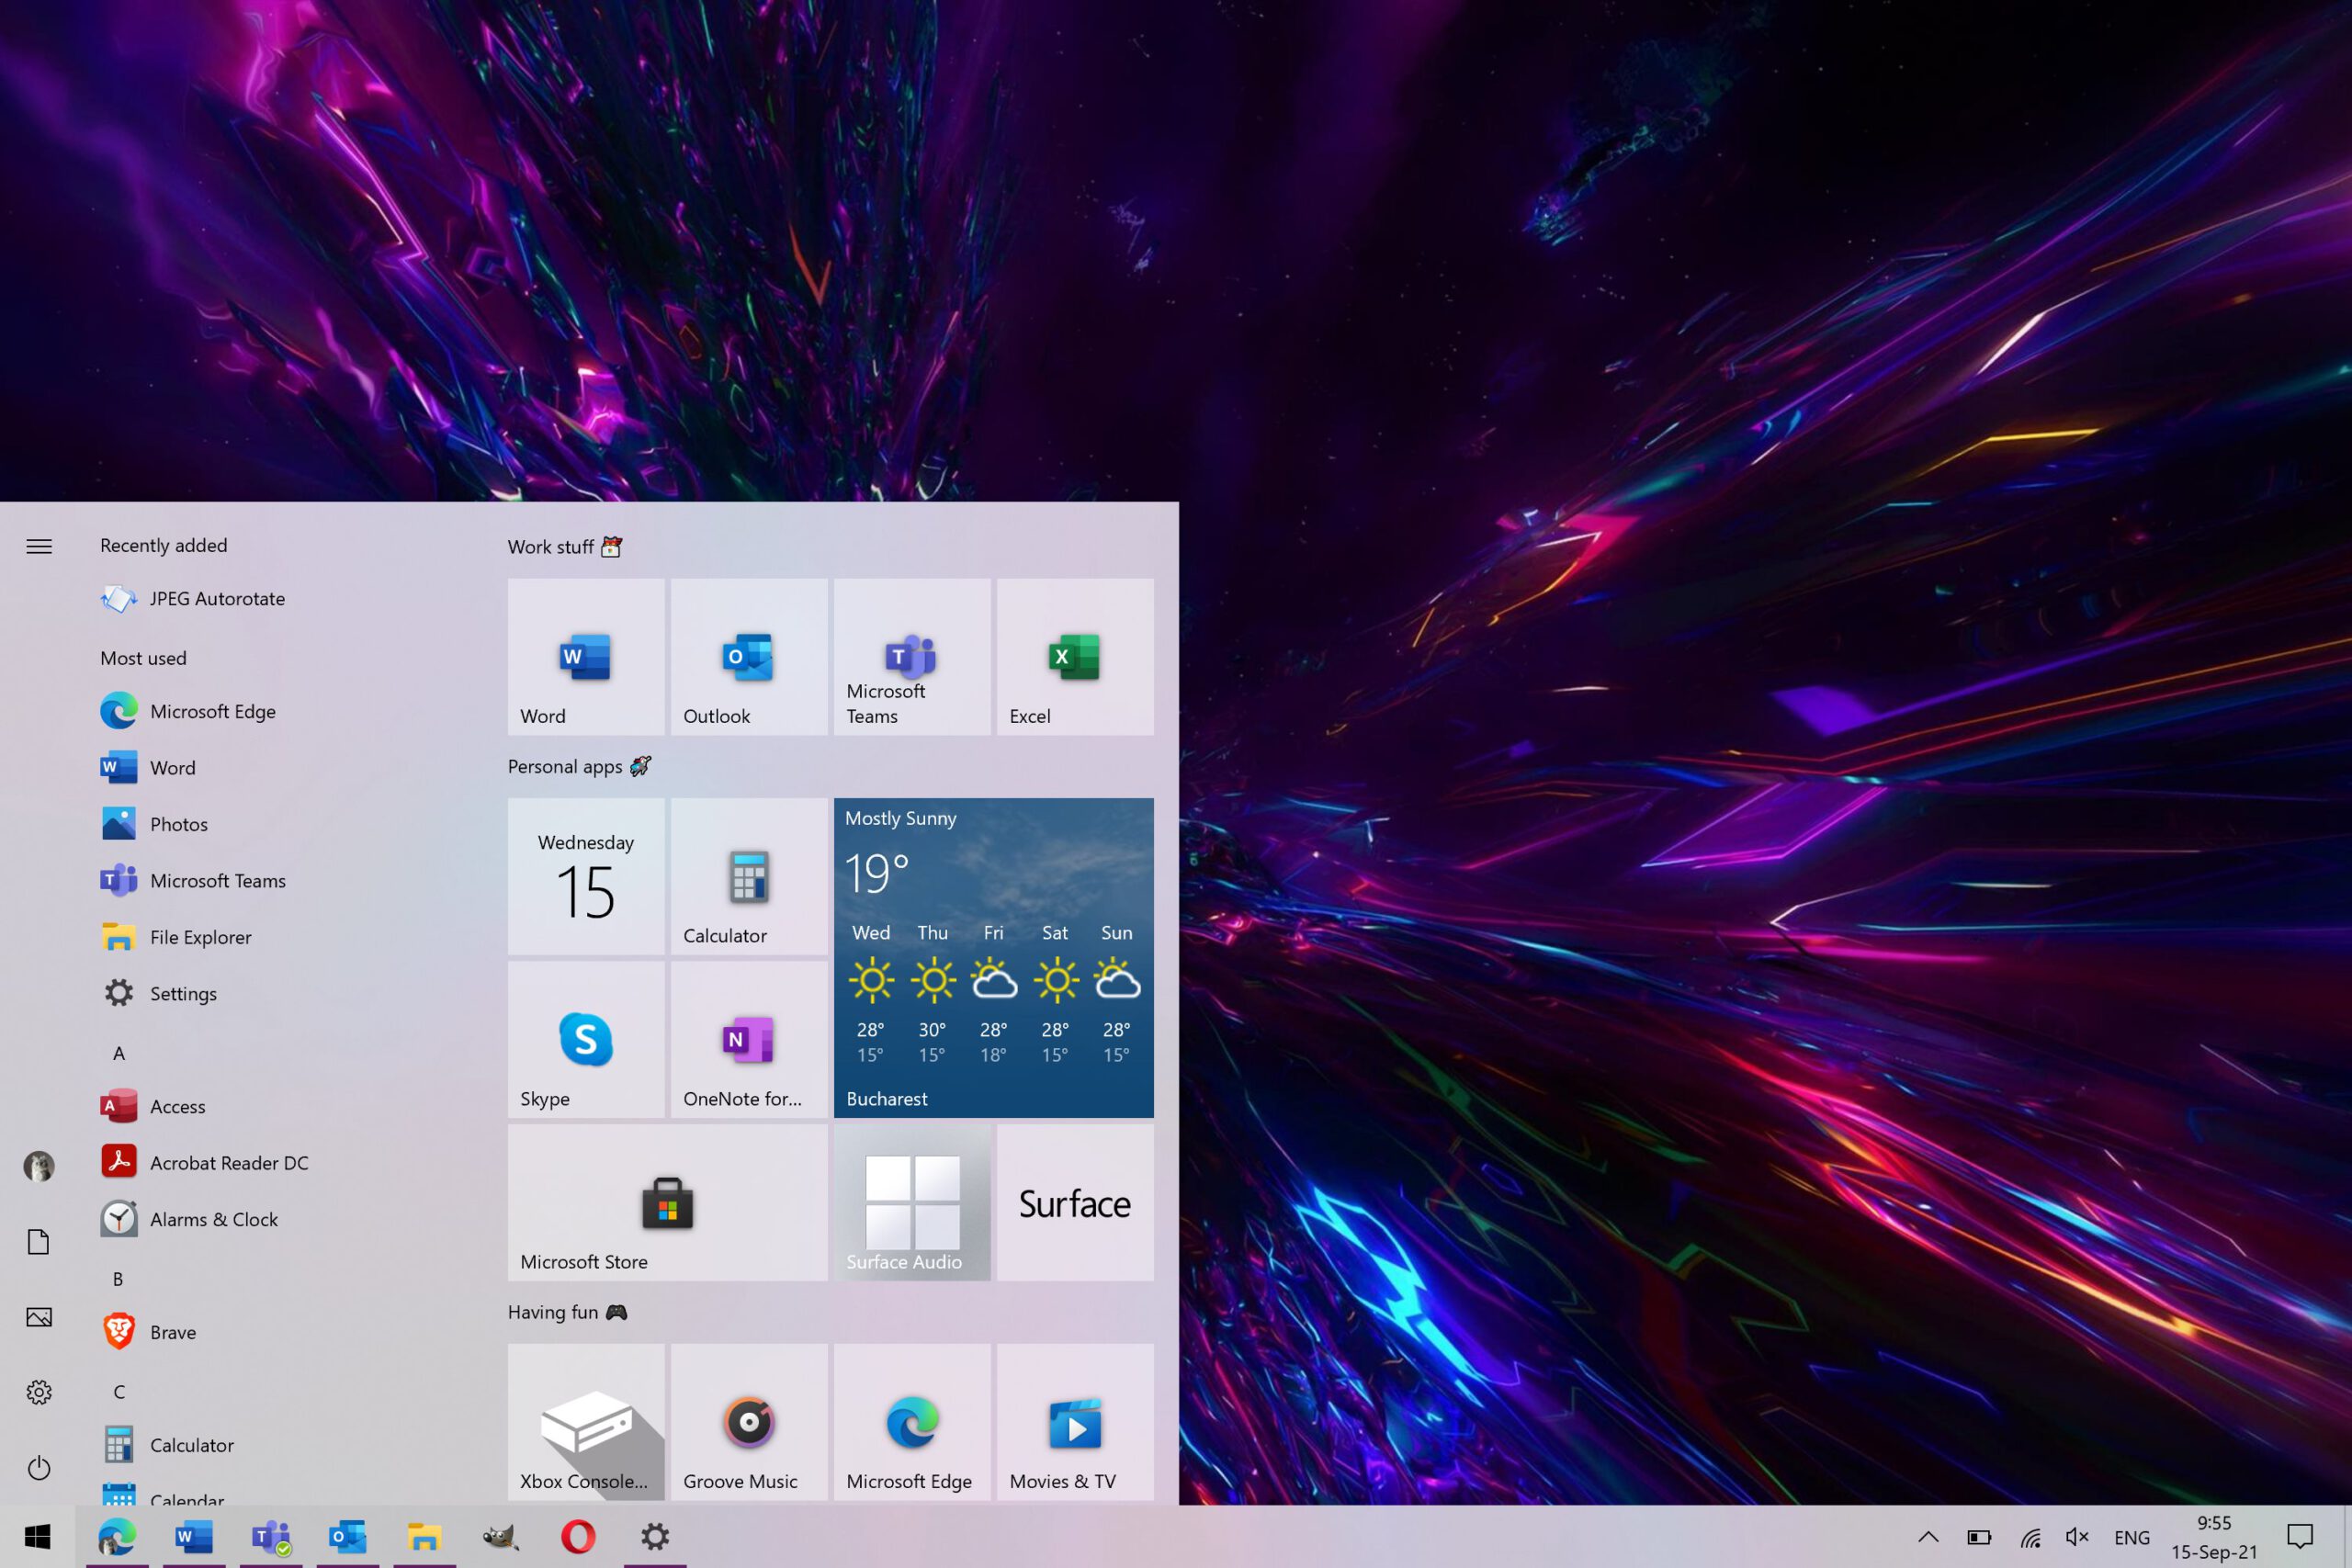Toggle the muted volume icon in the tray
This screenshot has height=1568, width=2352.
point(2077,1537)
